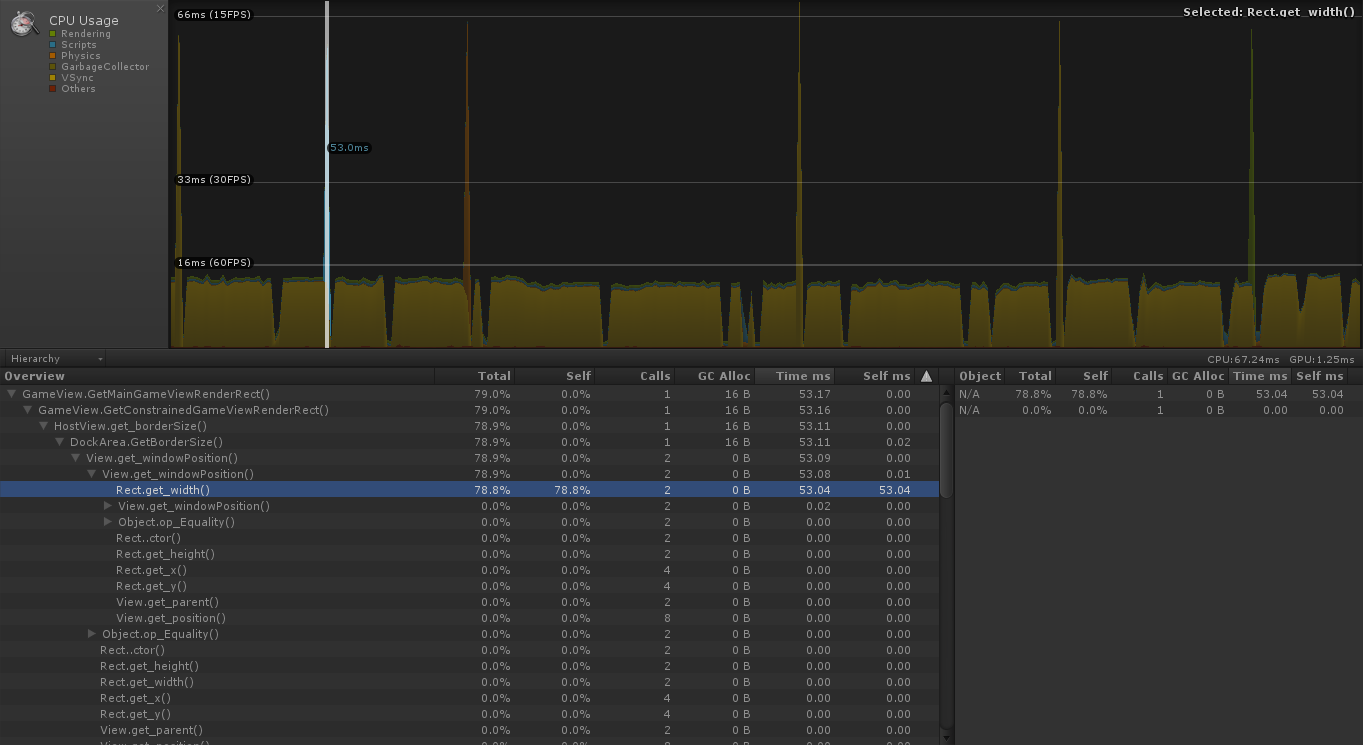
Task: Collapse HostView.get_borderSize() tree row
Action: (44, 426)
